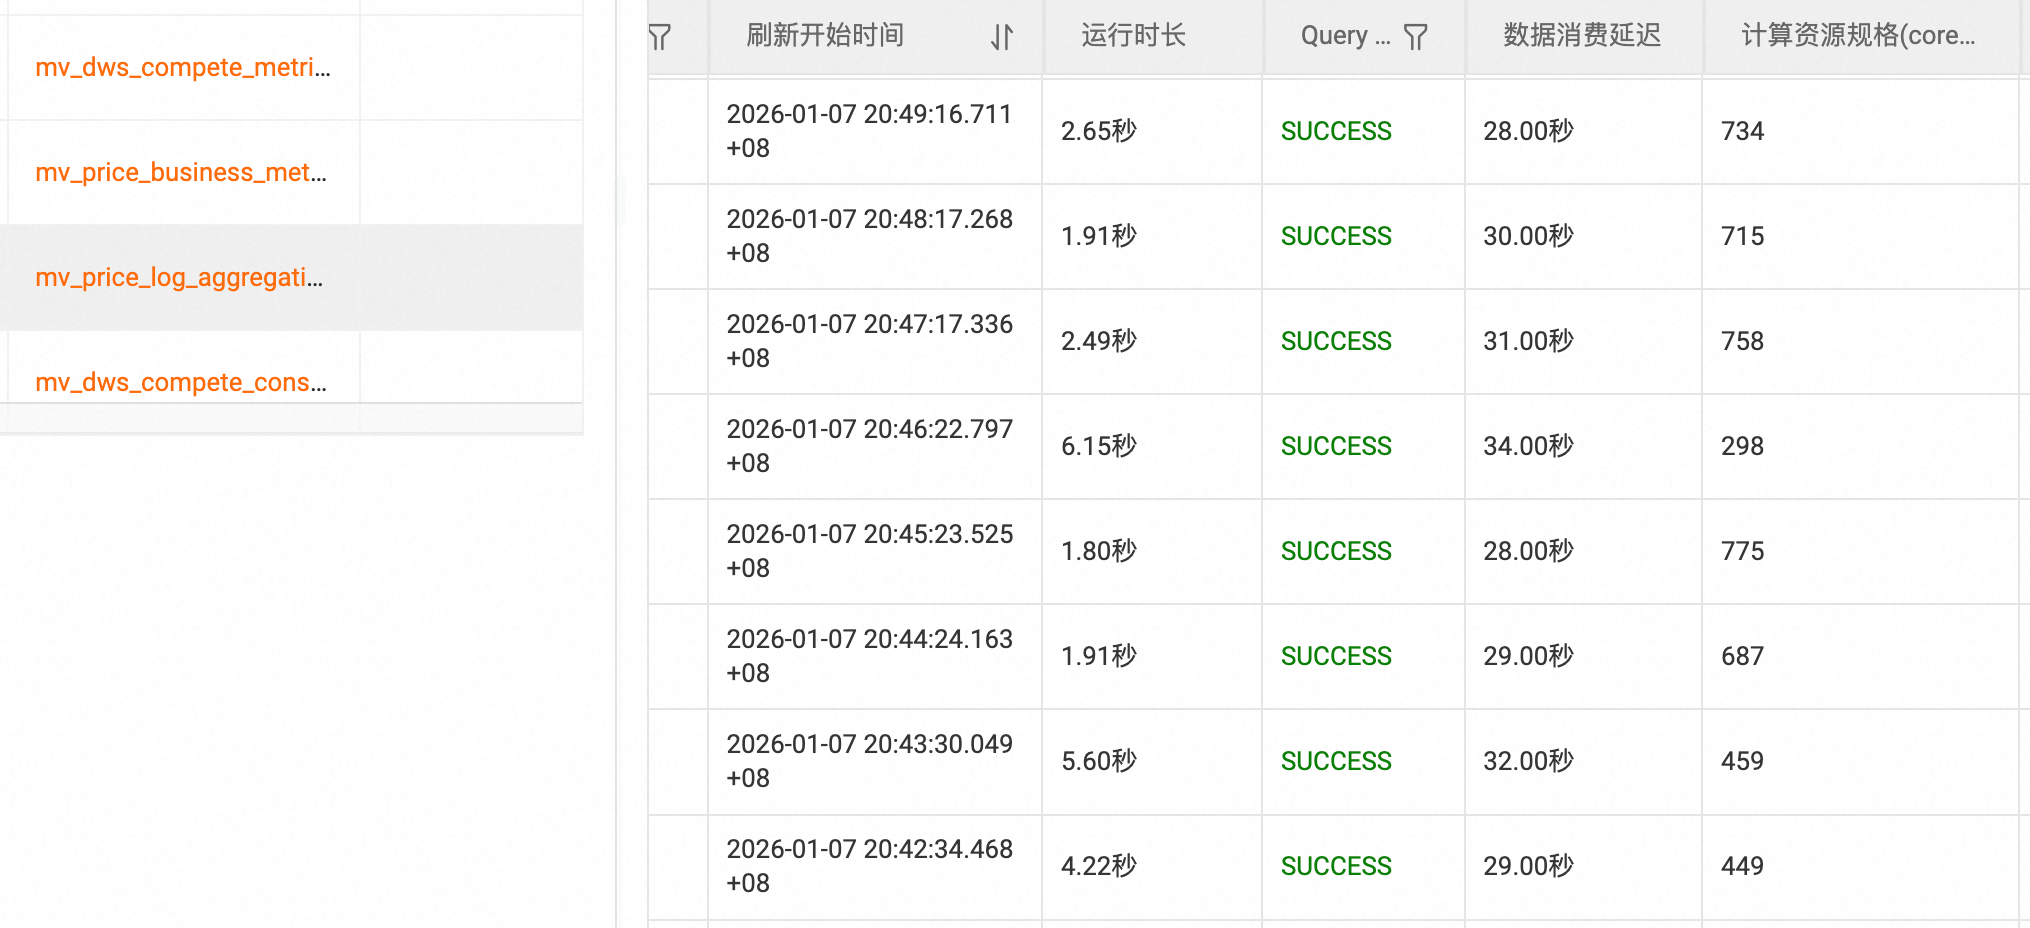The image size is (2030, 928).
Task: Click the 34.00秒 consumption delay cell
Action: 1527,446
